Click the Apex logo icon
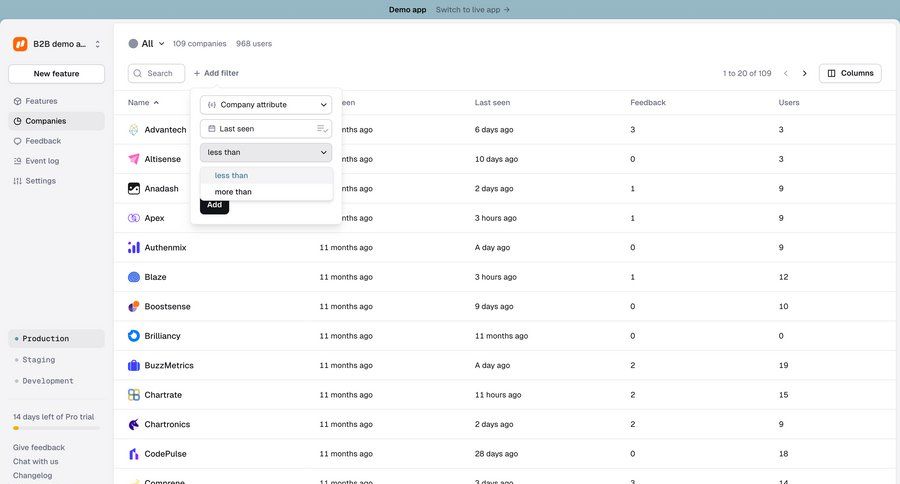Screen dimensions: 900x484 [x=134, y=218]
